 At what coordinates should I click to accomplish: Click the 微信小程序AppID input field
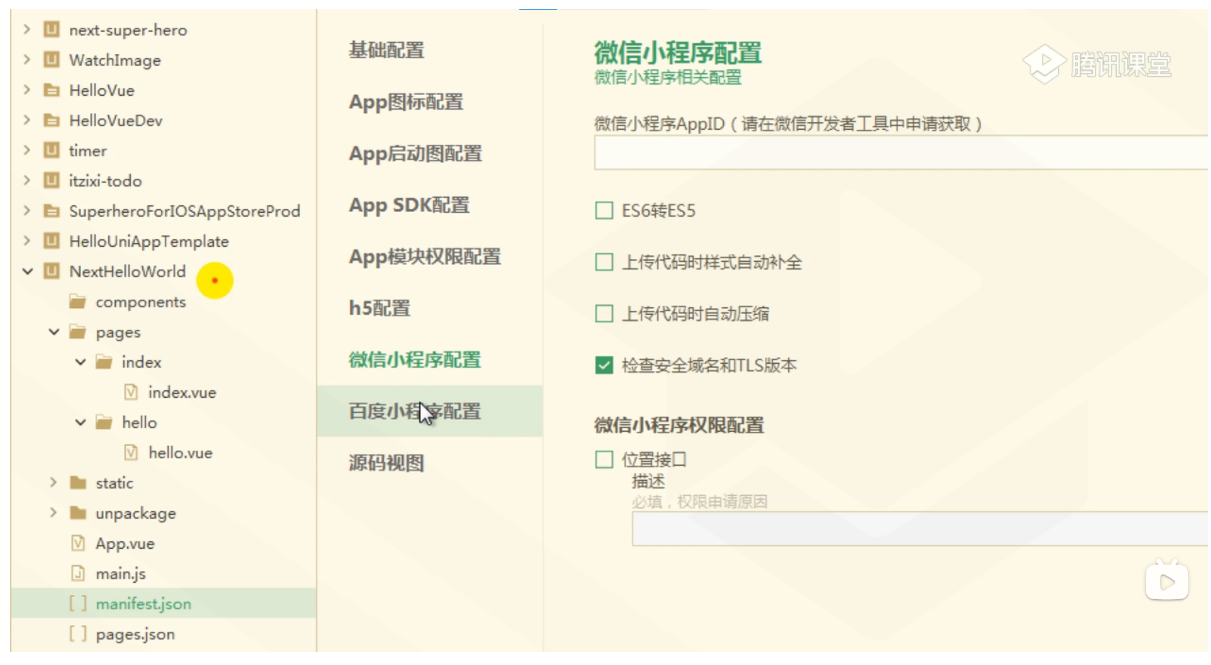901,153
